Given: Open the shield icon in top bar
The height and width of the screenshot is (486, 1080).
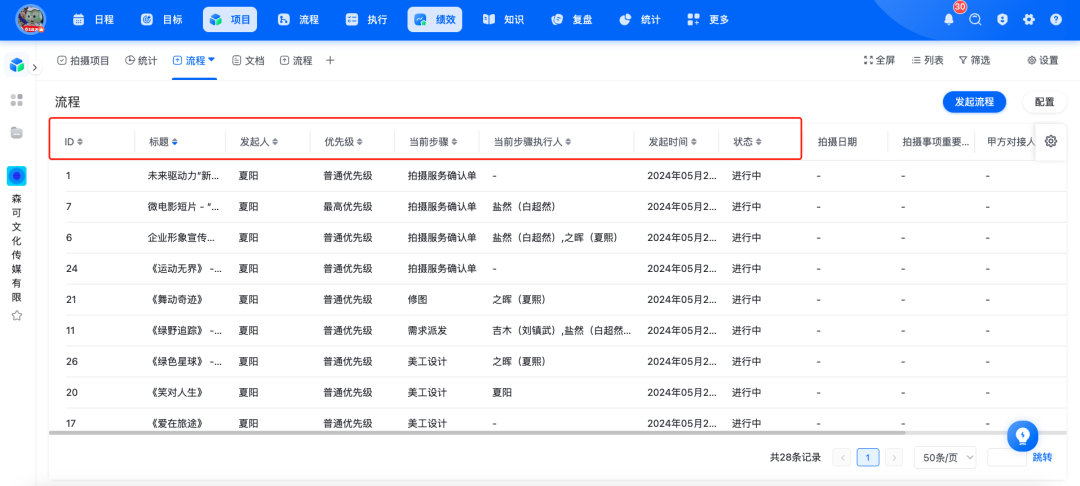Looking at the screenshot, I should [x=1002, y=19].
